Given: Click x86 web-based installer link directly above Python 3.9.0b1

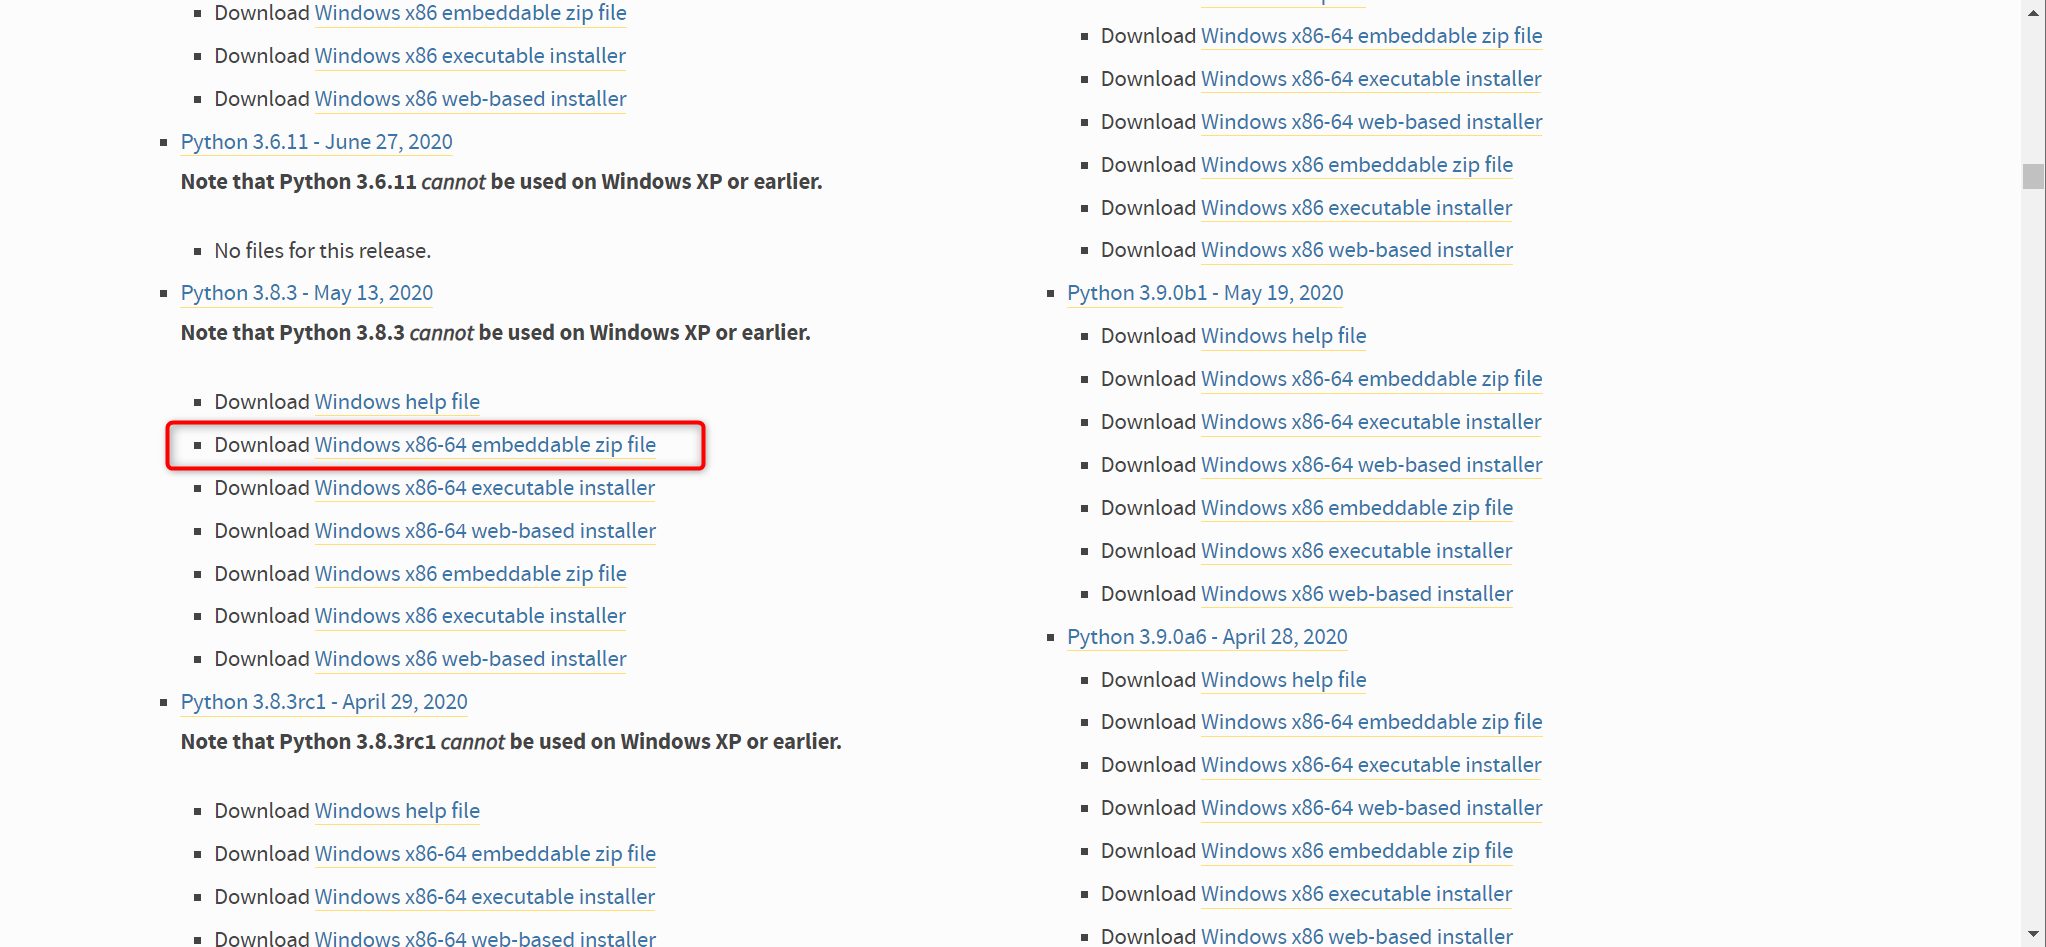Looking at the screenshot, I should [1357, 250].
